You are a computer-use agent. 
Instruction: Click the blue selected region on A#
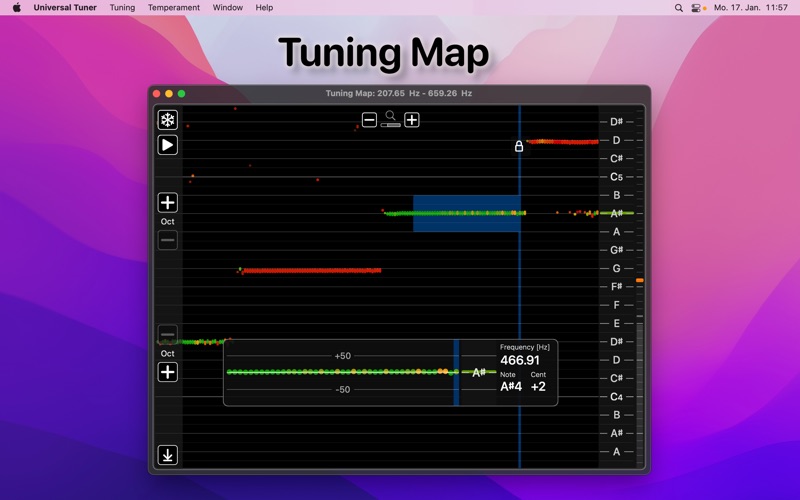(x=466, y=213)
